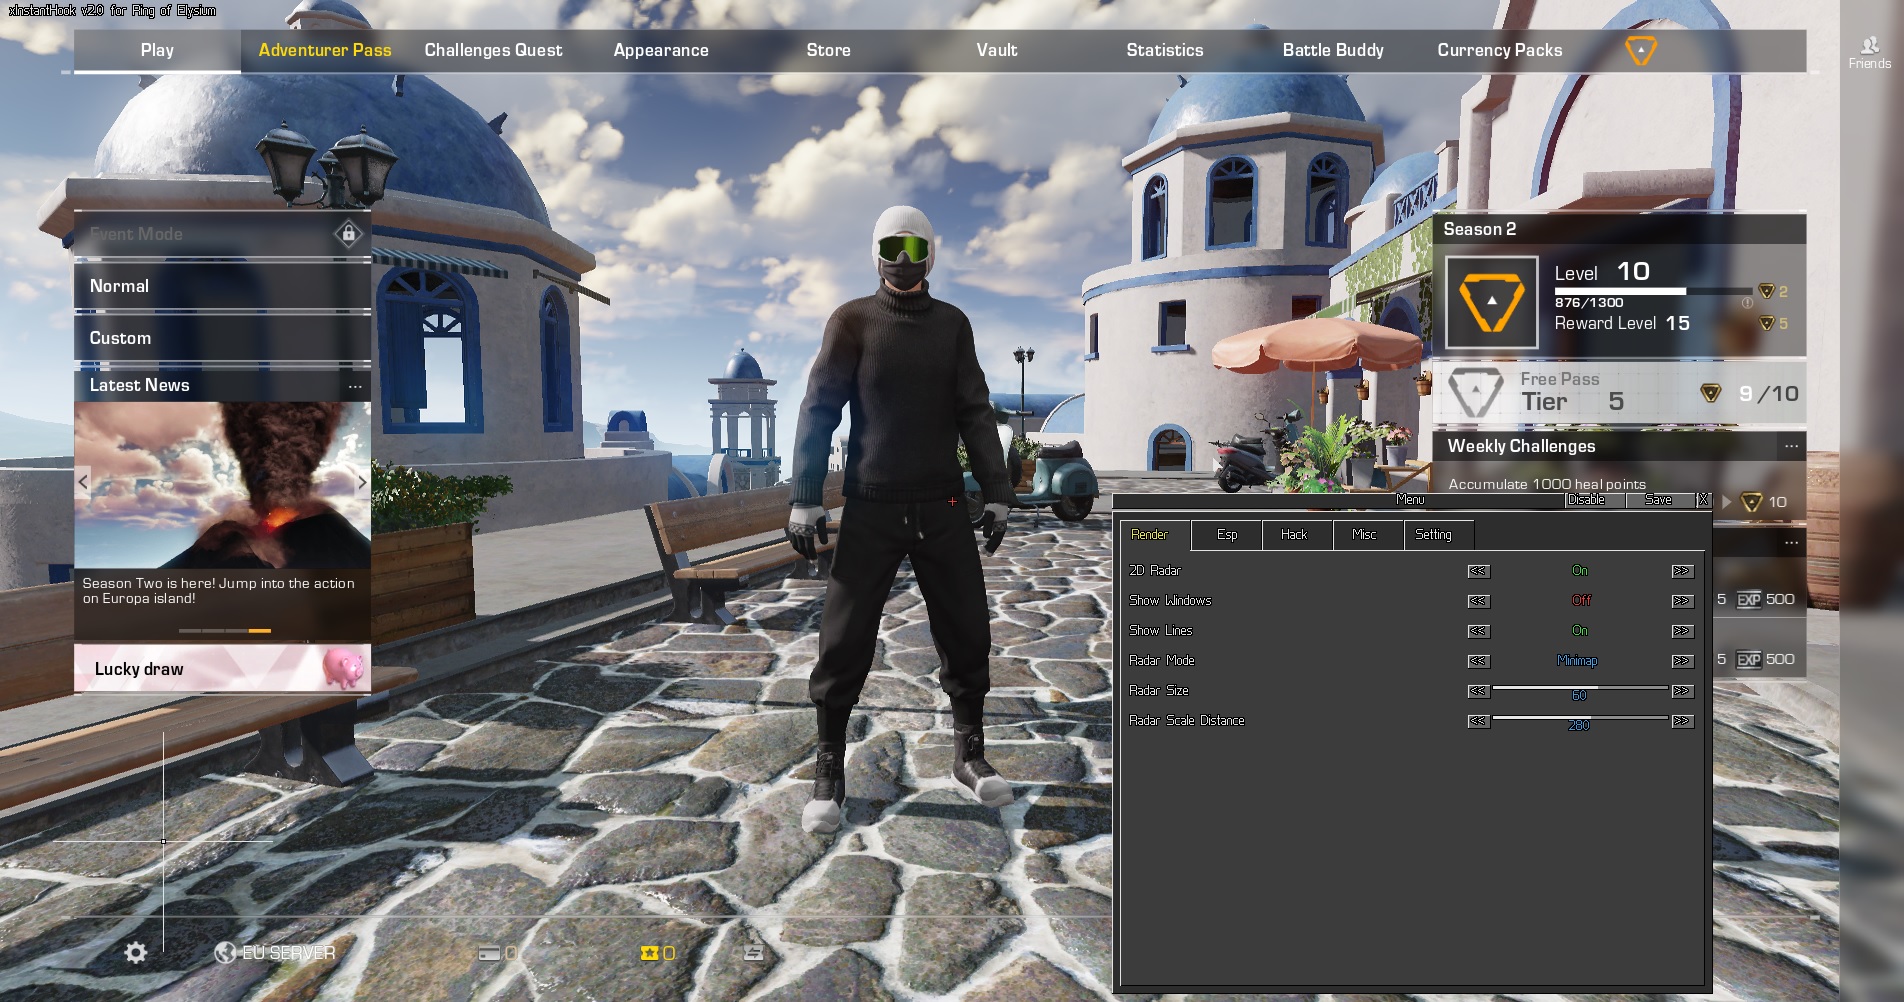Open the Adventurer Pass hexagon icon in top bar
This screenshot has width=1904, height=1002.
coord(1641,50)
